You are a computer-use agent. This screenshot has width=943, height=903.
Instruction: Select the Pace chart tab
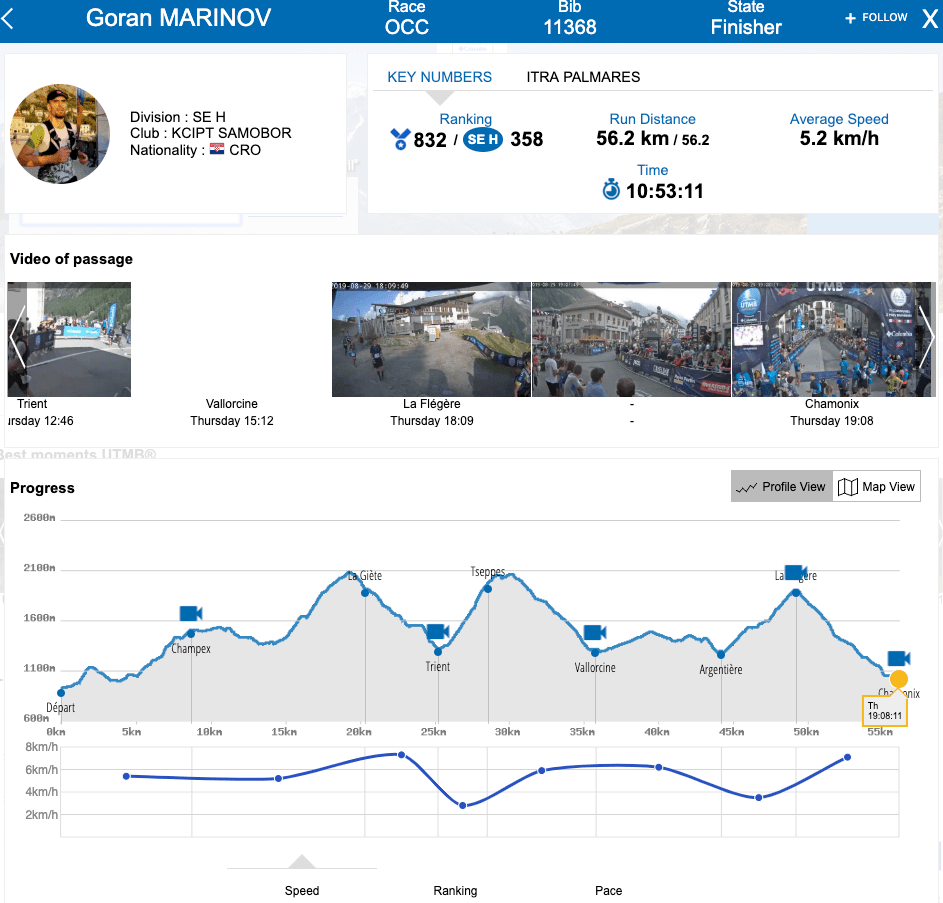[608, 890]
